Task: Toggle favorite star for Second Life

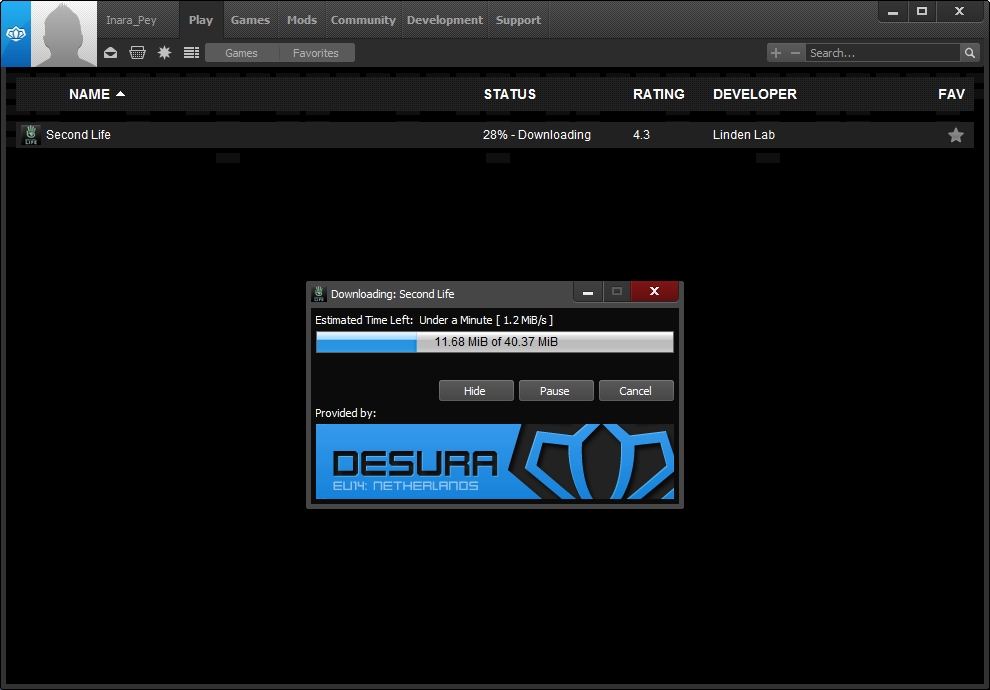Action: (x=956, y=135)
